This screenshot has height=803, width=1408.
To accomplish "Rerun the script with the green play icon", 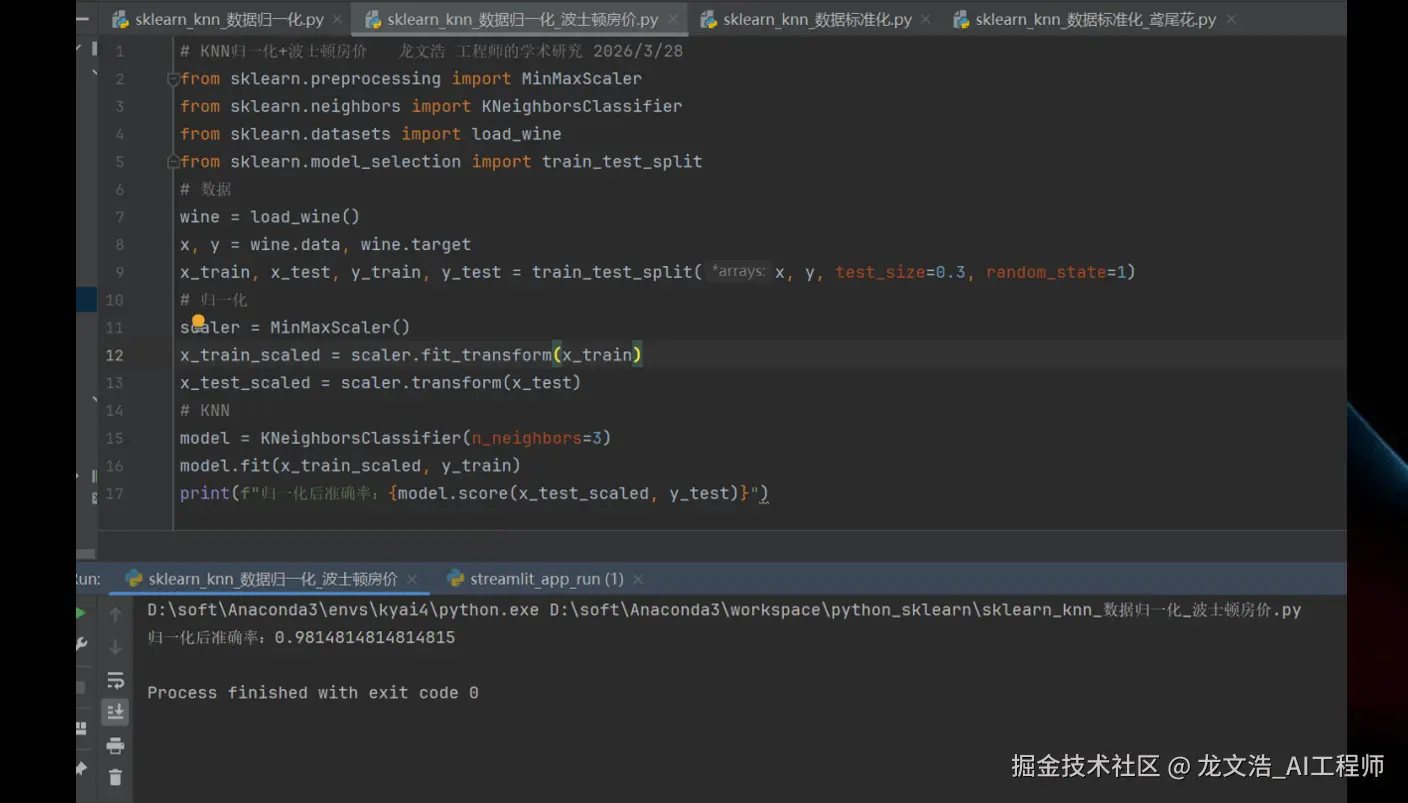I will (82, 613).
